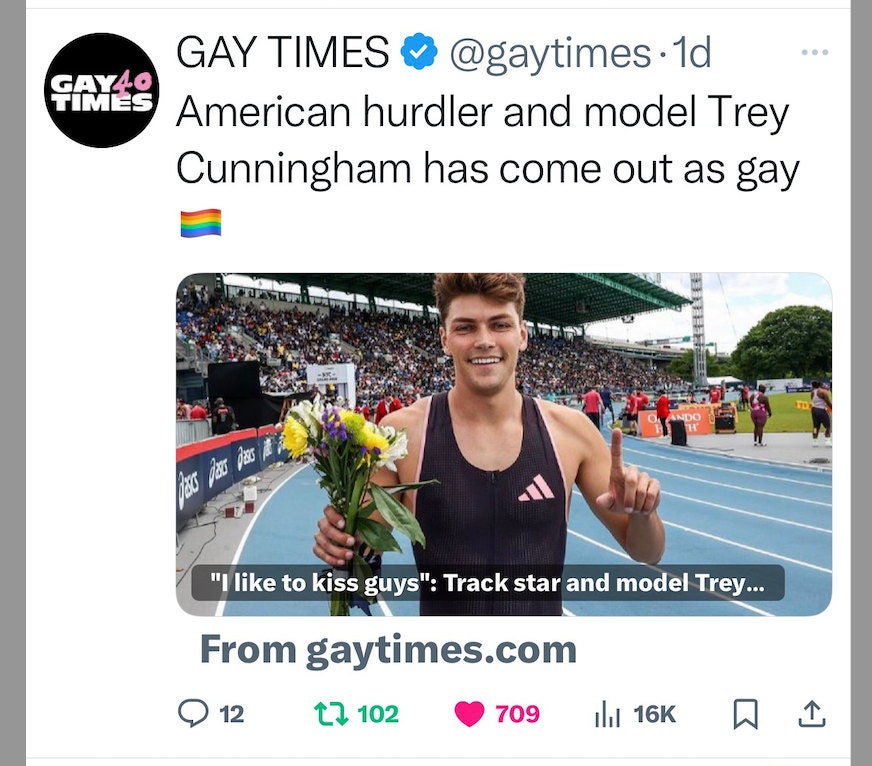View analytics via bar chart icon
The width and height of the screenshot is (872, 766).
(607, 714)
